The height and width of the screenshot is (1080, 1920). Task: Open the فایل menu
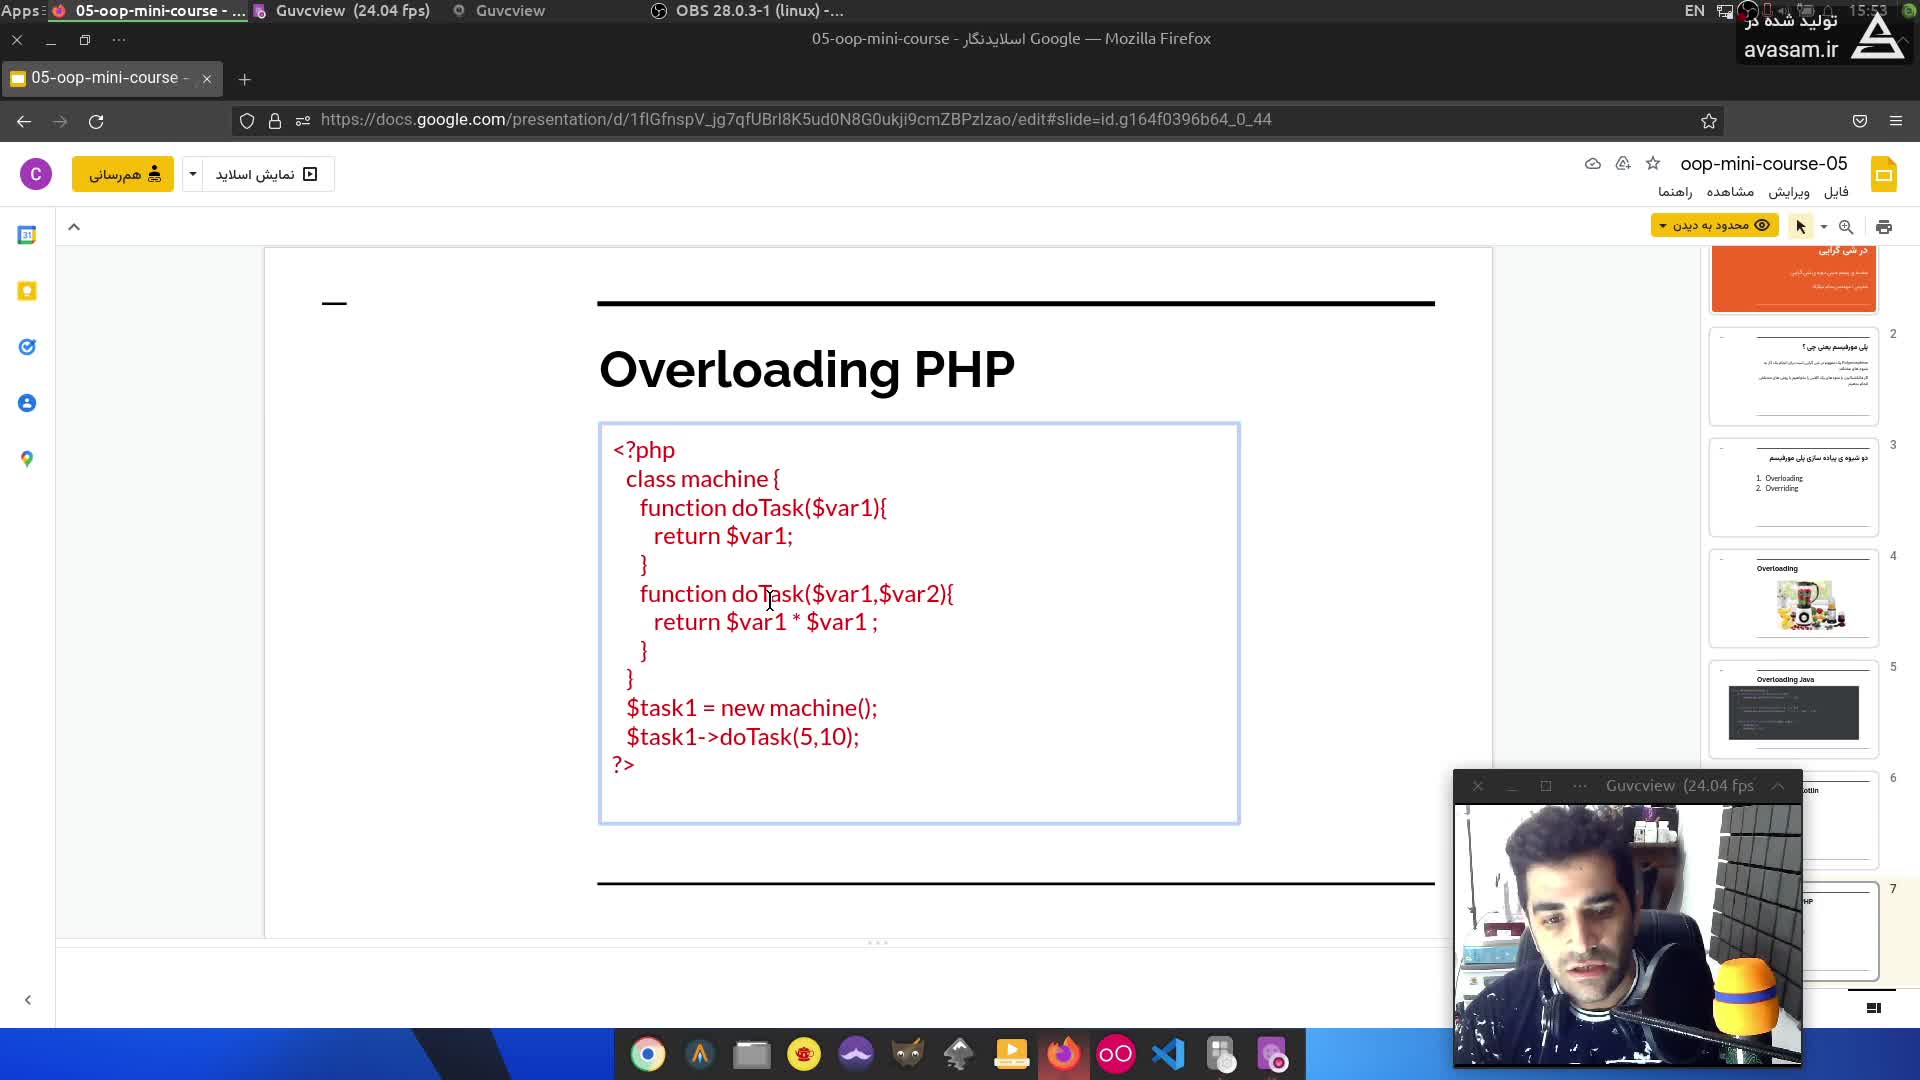(1836, 192)
